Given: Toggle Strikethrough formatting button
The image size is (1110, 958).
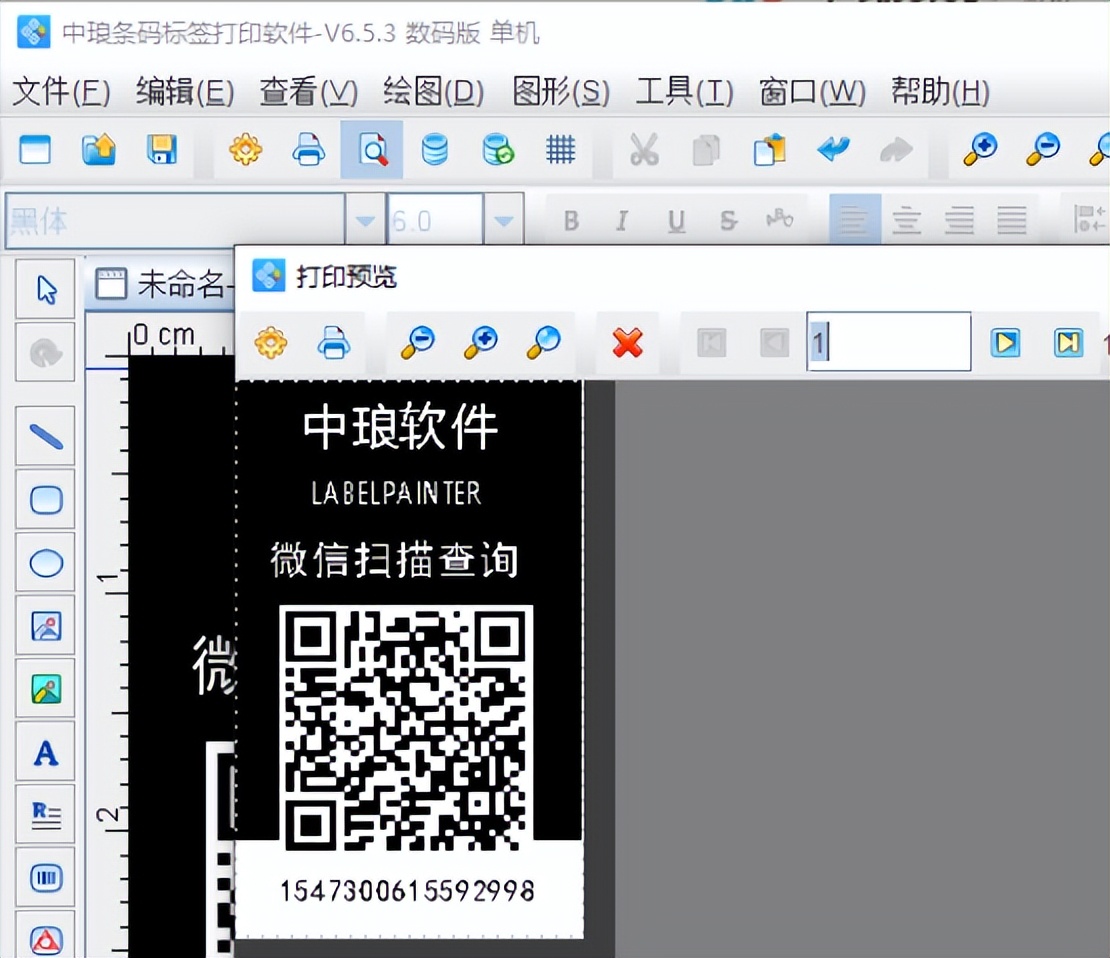Looking at the screenshot, I should 728,221.
